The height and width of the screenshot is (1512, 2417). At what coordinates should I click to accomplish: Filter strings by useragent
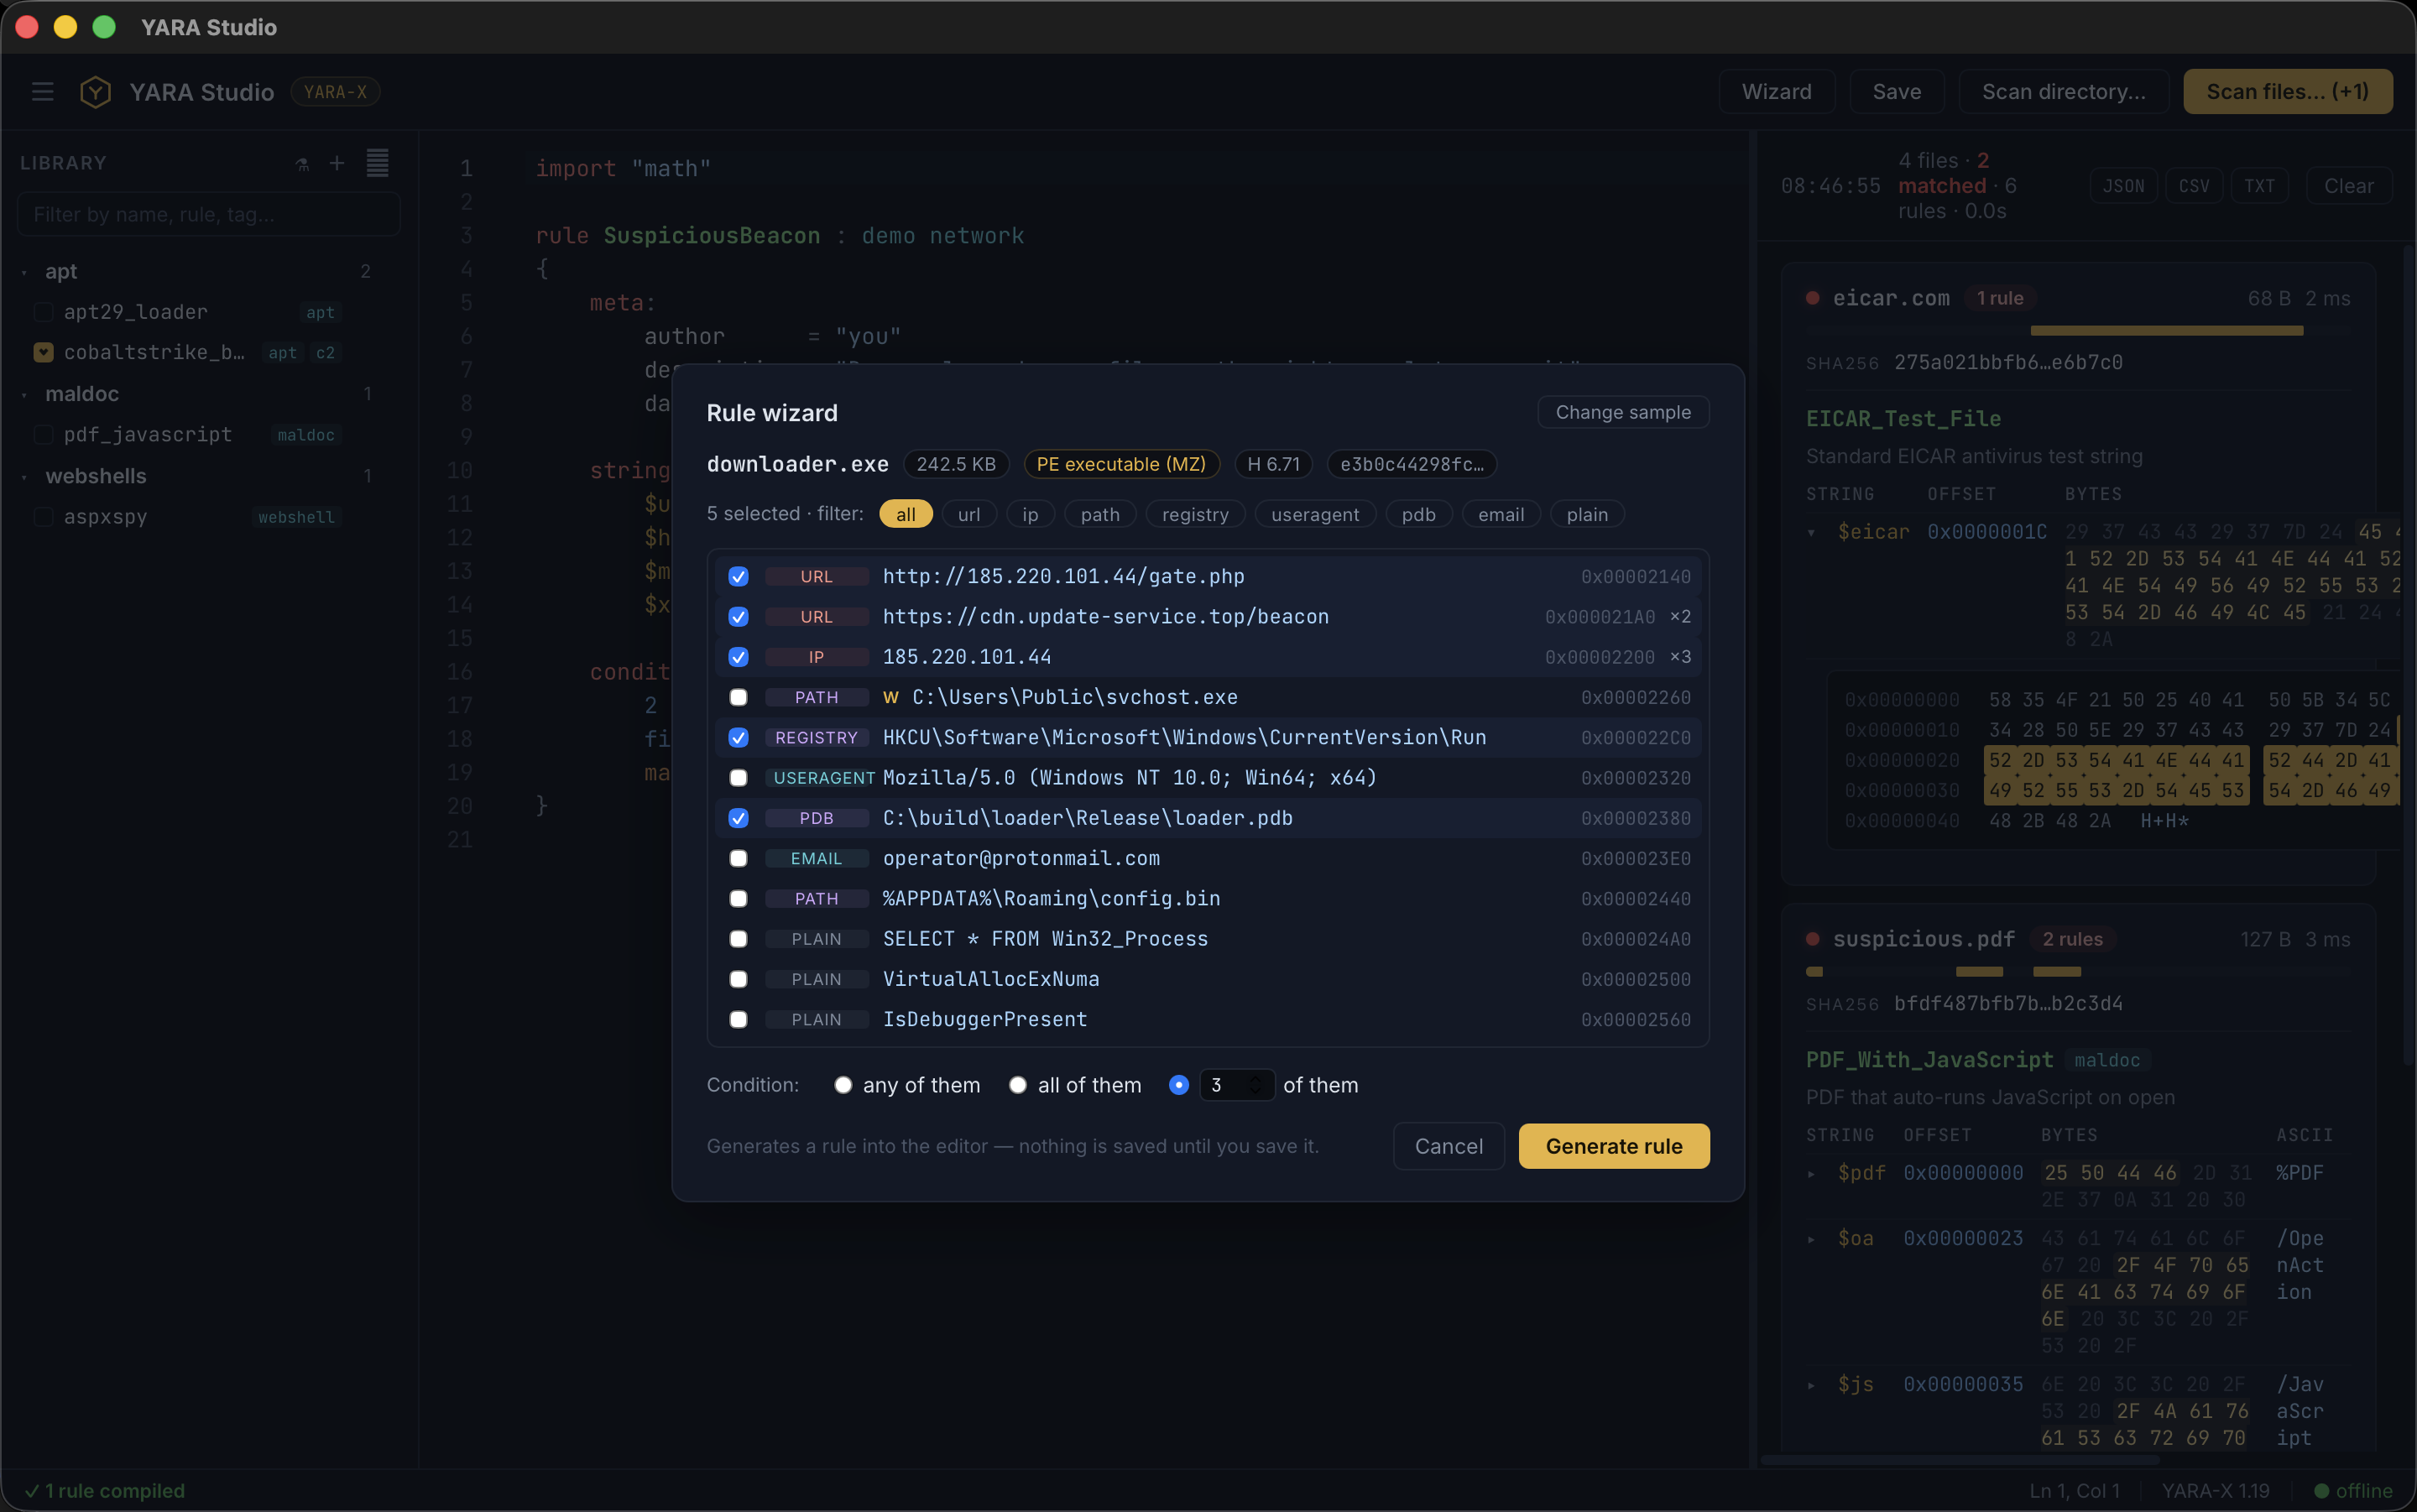coord(1315,514)
